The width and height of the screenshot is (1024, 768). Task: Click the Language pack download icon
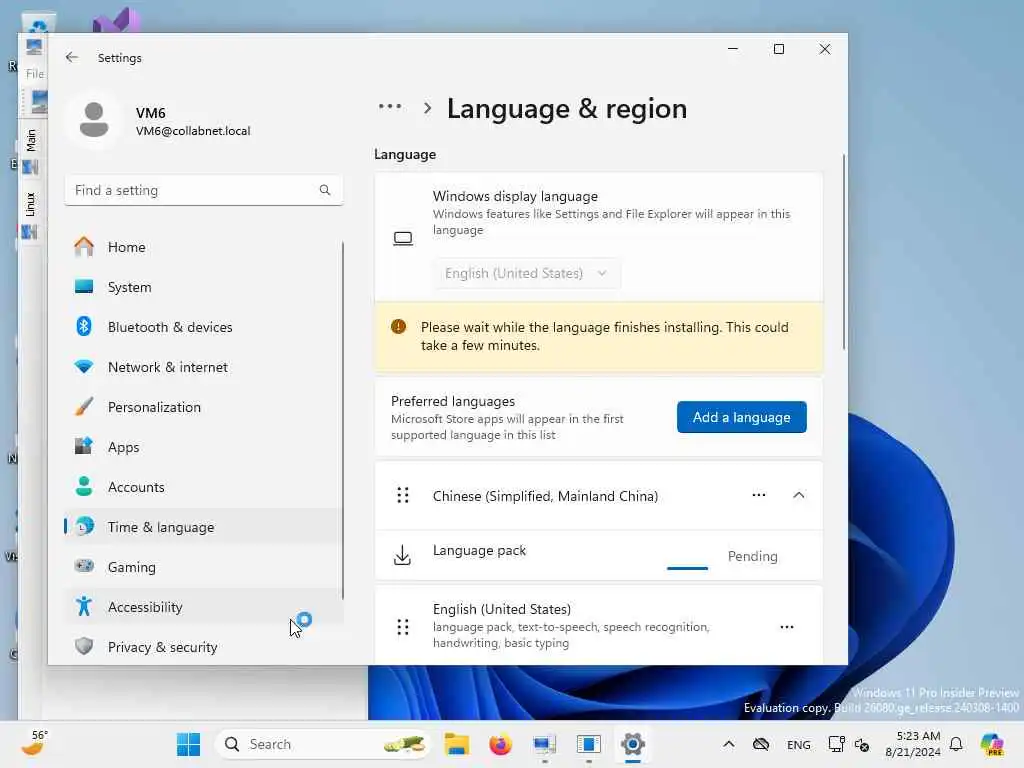point(403,555)
